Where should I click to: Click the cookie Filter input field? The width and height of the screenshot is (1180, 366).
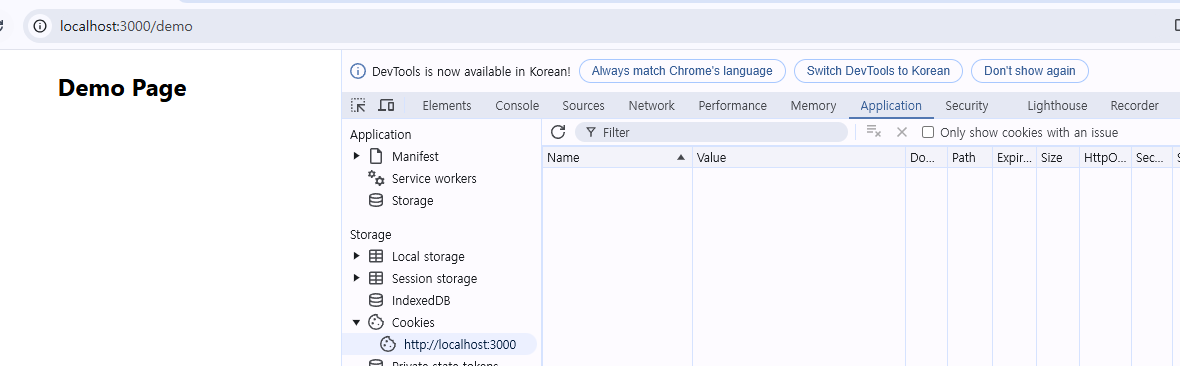pyautogui.click(x=711, y=133)
